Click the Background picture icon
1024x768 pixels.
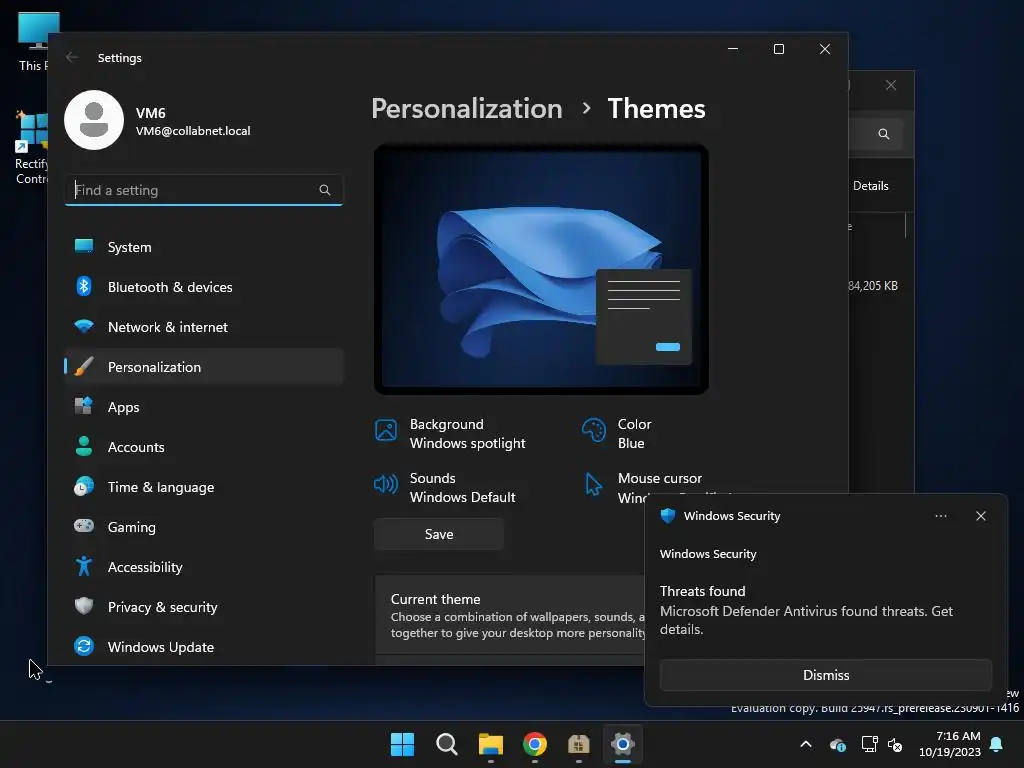pyautogui.click(x=386, y=430)
